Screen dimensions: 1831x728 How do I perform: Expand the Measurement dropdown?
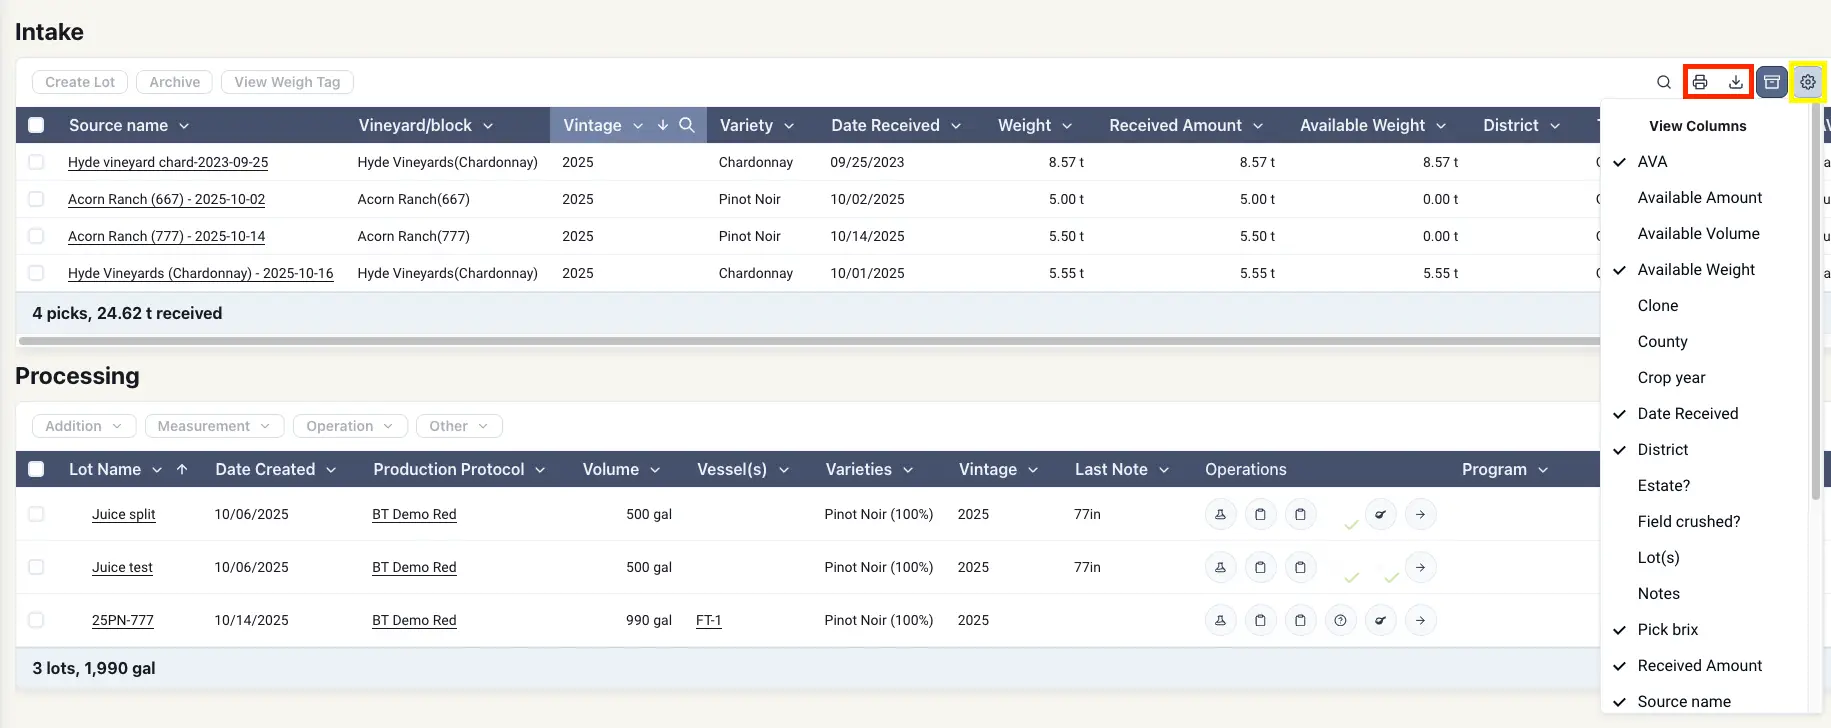[214, 426]
